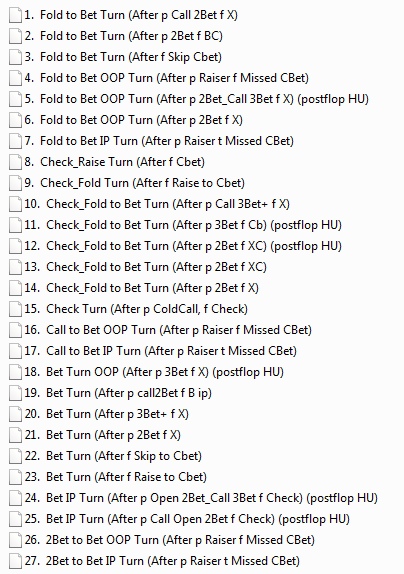The image size is (404, 574).
Task: Select file icon beside item 15
Action: click(x=15, y=310)
